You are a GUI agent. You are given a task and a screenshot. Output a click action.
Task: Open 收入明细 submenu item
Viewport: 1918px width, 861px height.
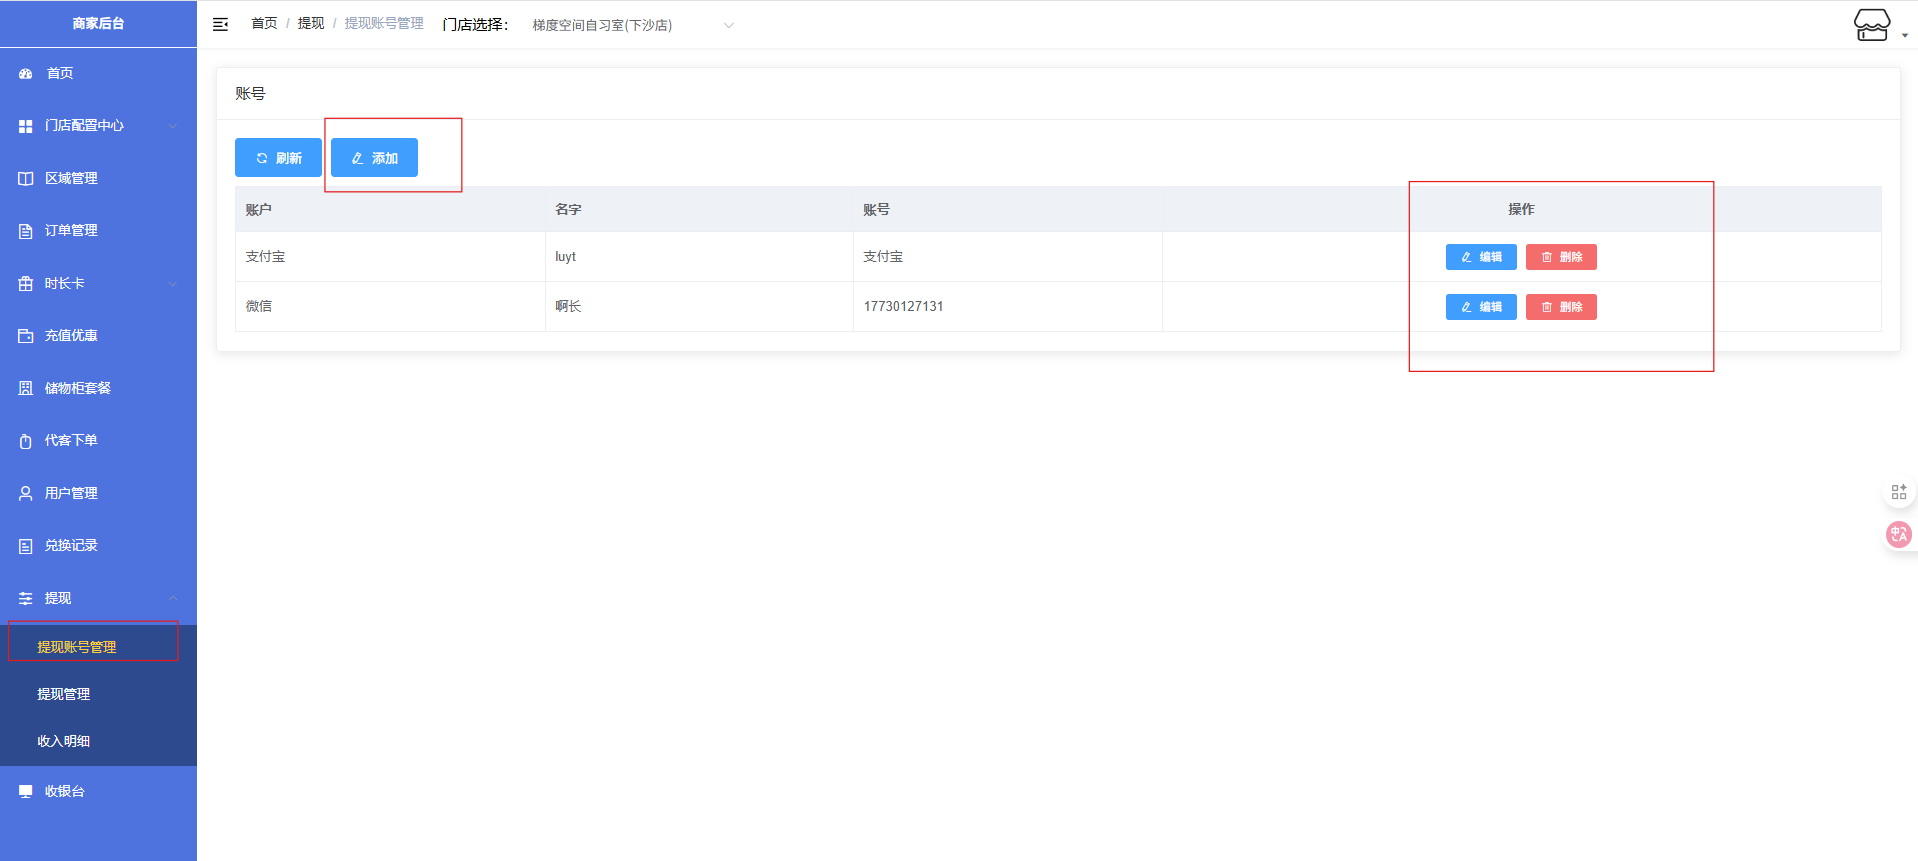[98, 741]
